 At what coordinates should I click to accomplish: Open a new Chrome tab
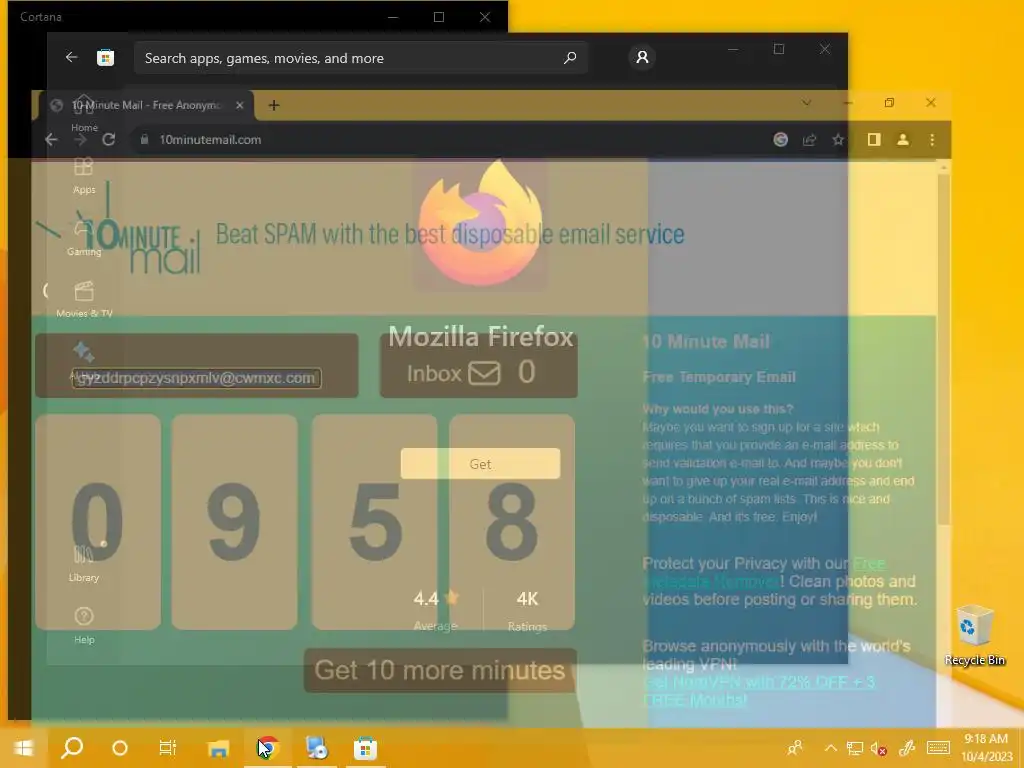click(x=274, y=105)
